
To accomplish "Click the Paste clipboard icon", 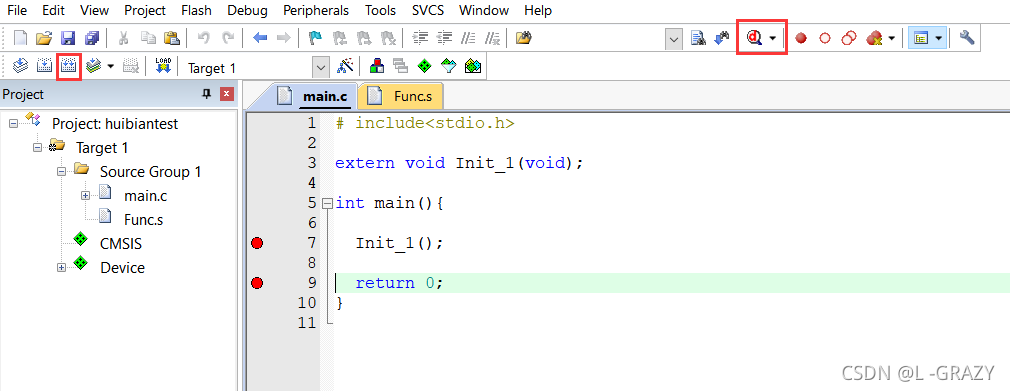I will click(171, 38).
